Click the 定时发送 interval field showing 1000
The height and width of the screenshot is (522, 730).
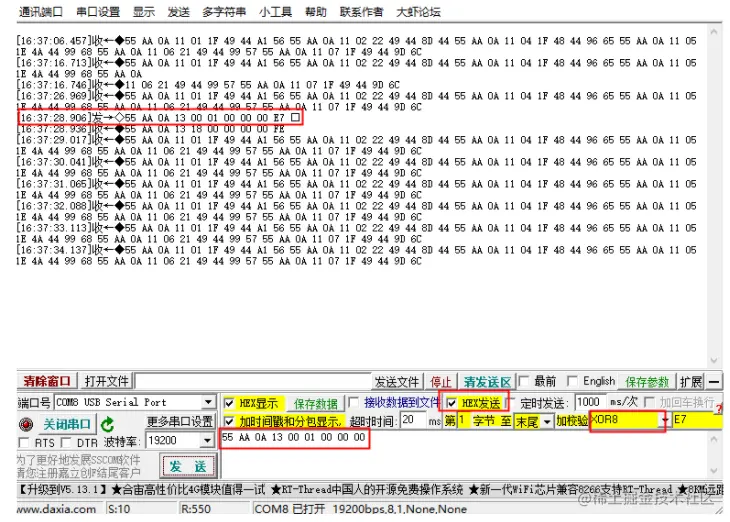(589, 401)
